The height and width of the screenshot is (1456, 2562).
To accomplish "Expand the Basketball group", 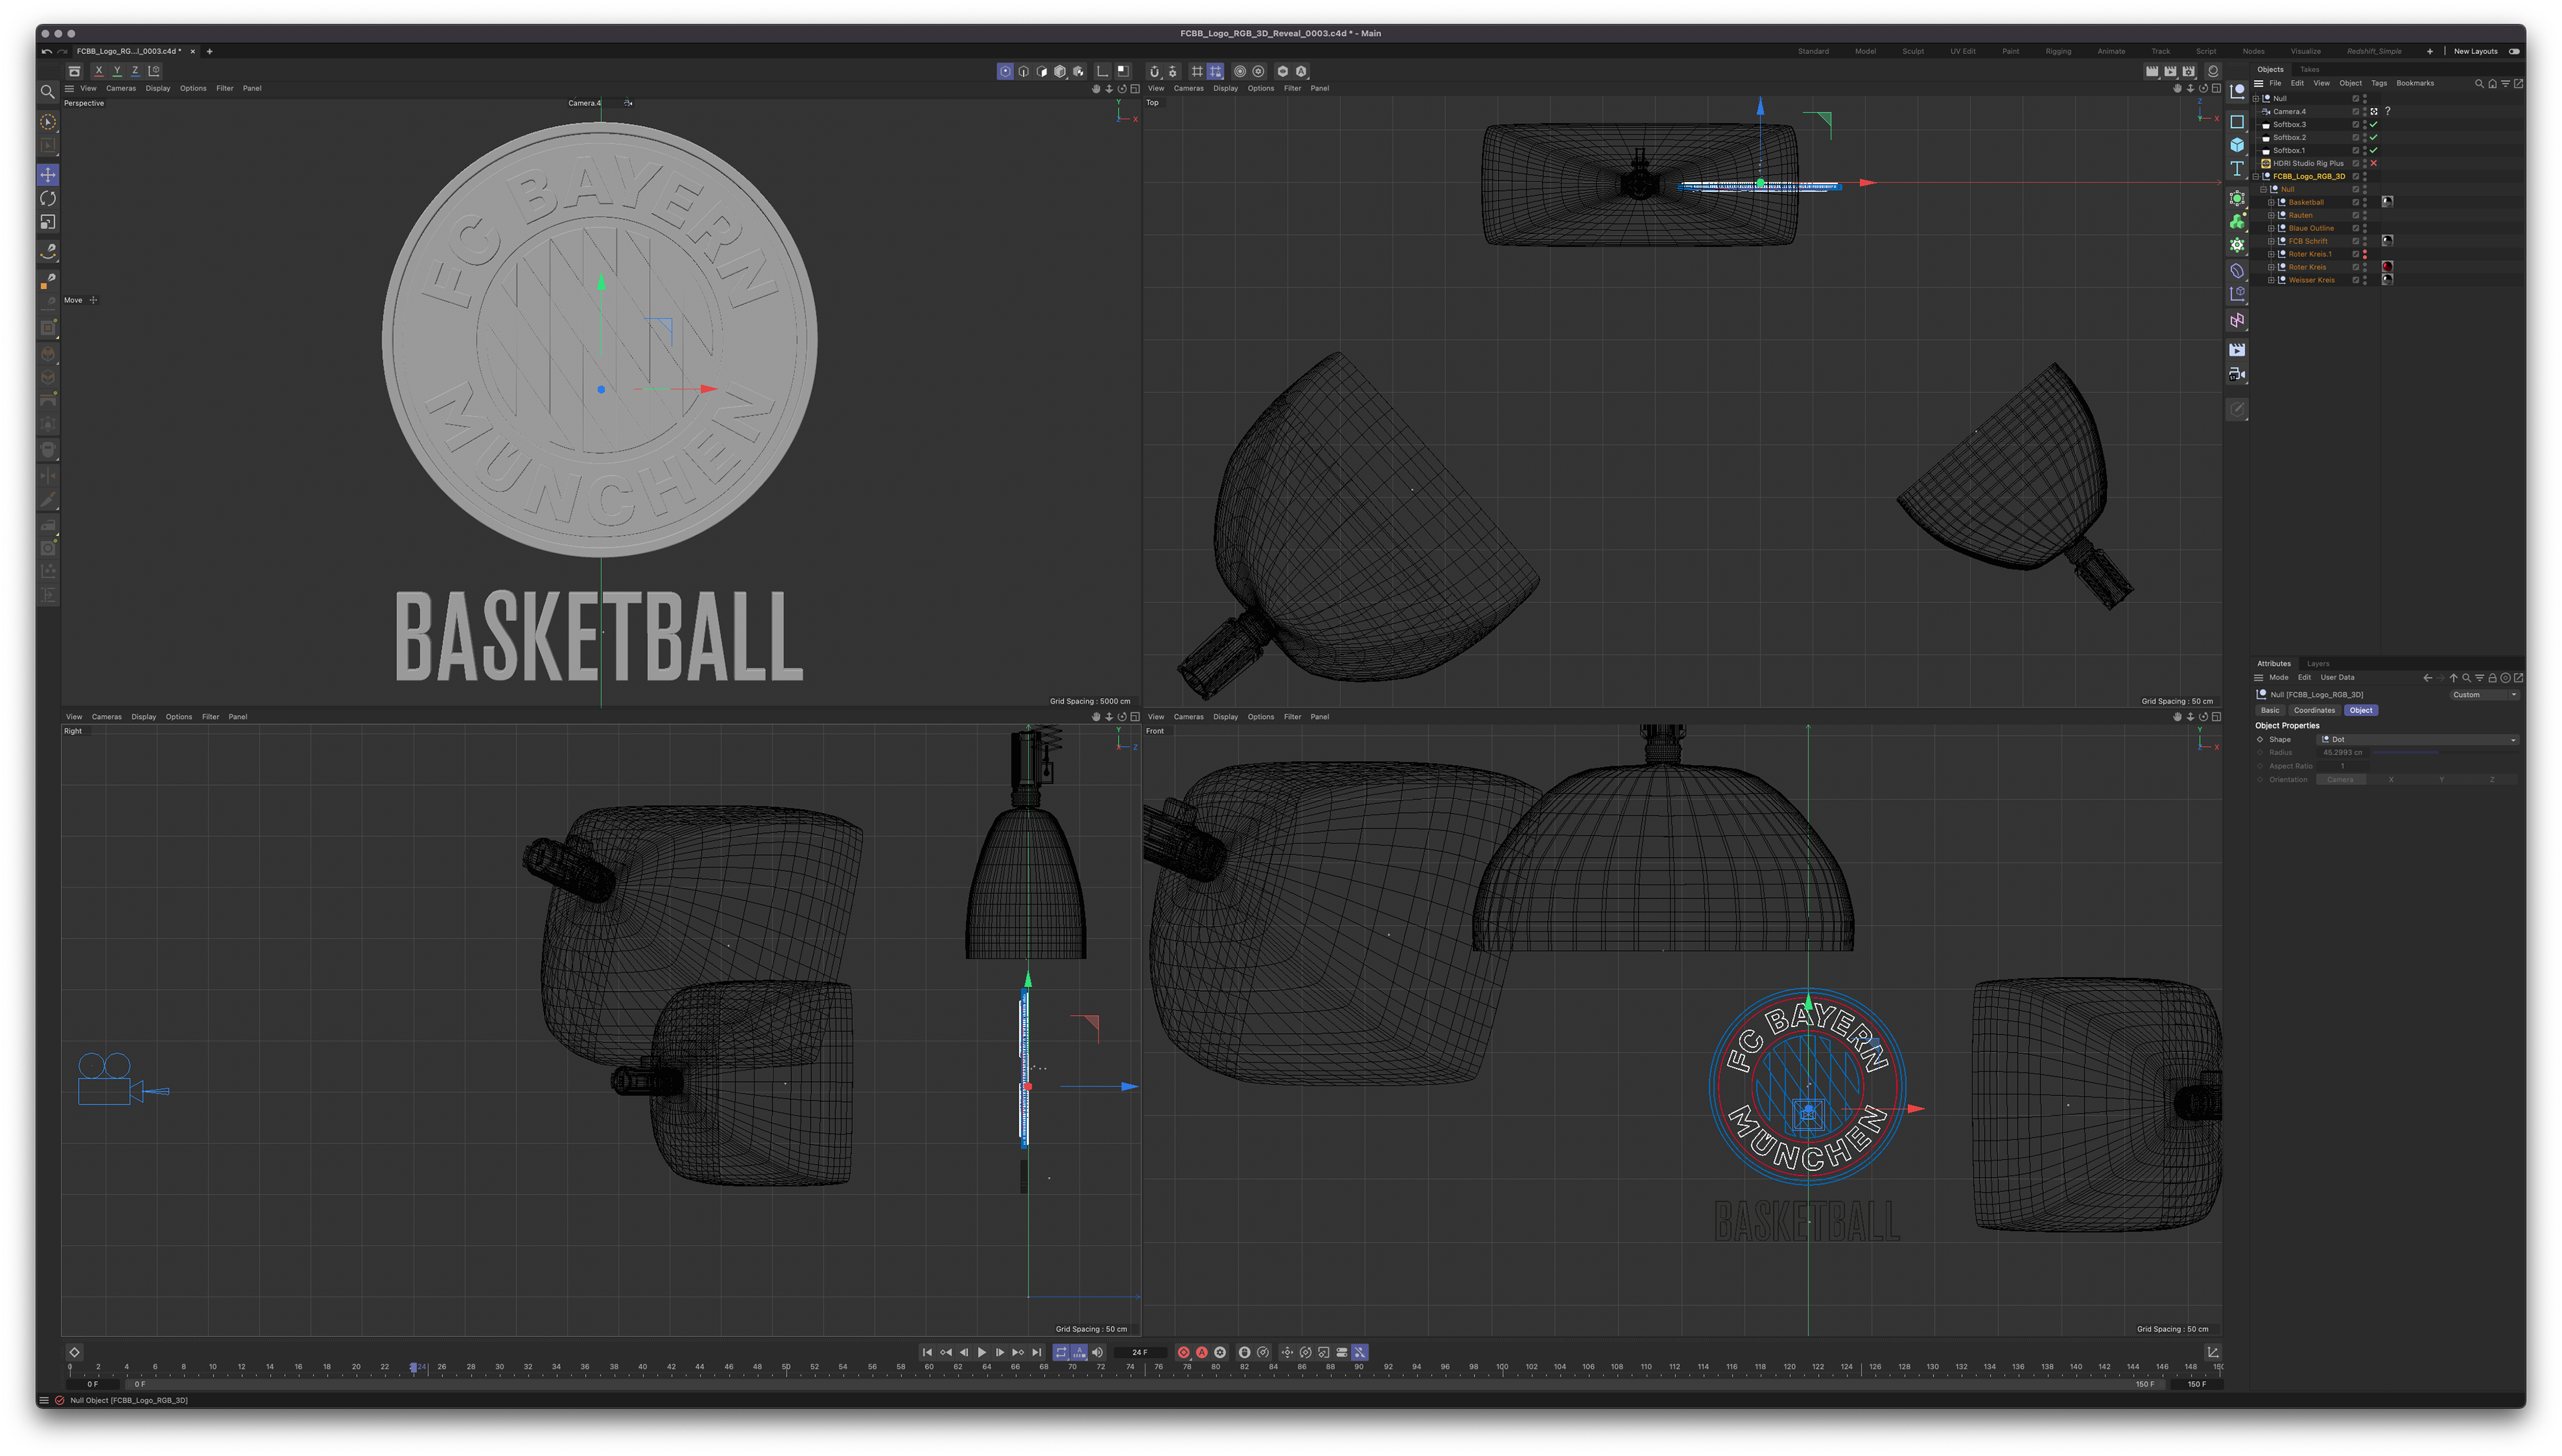I will pyautogui.click(x=2271, y=202).
